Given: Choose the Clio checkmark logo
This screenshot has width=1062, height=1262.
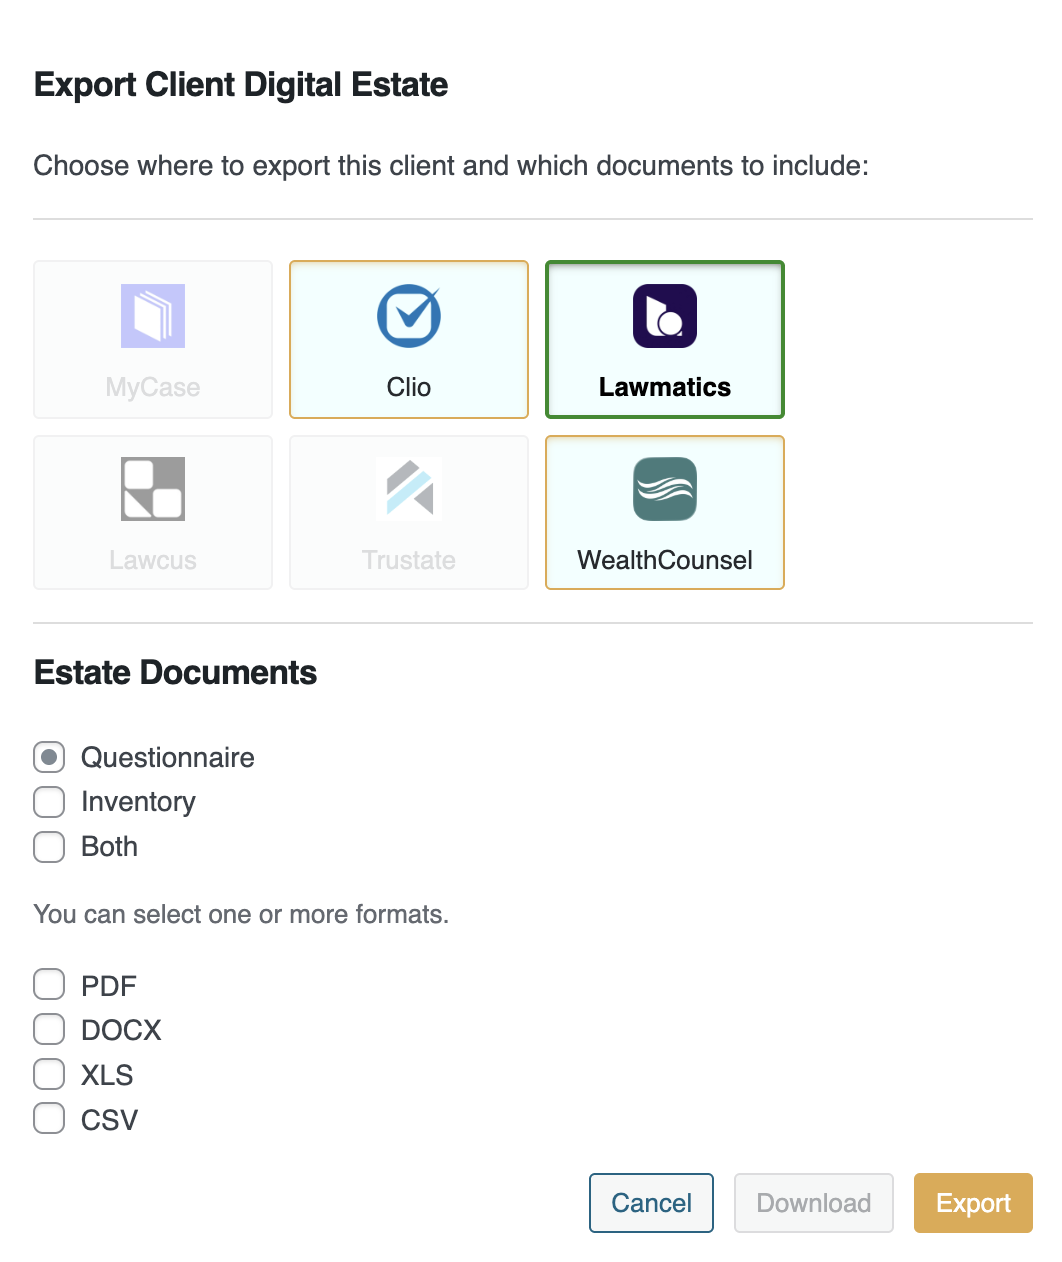Looking at the screenshot, I should point(409,316).
